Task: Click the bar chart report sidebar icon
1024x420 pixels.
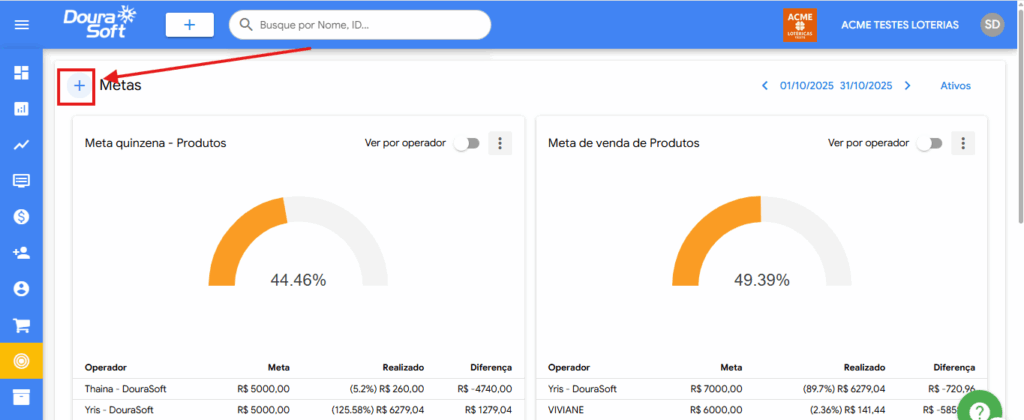Action: click(21, 109)
